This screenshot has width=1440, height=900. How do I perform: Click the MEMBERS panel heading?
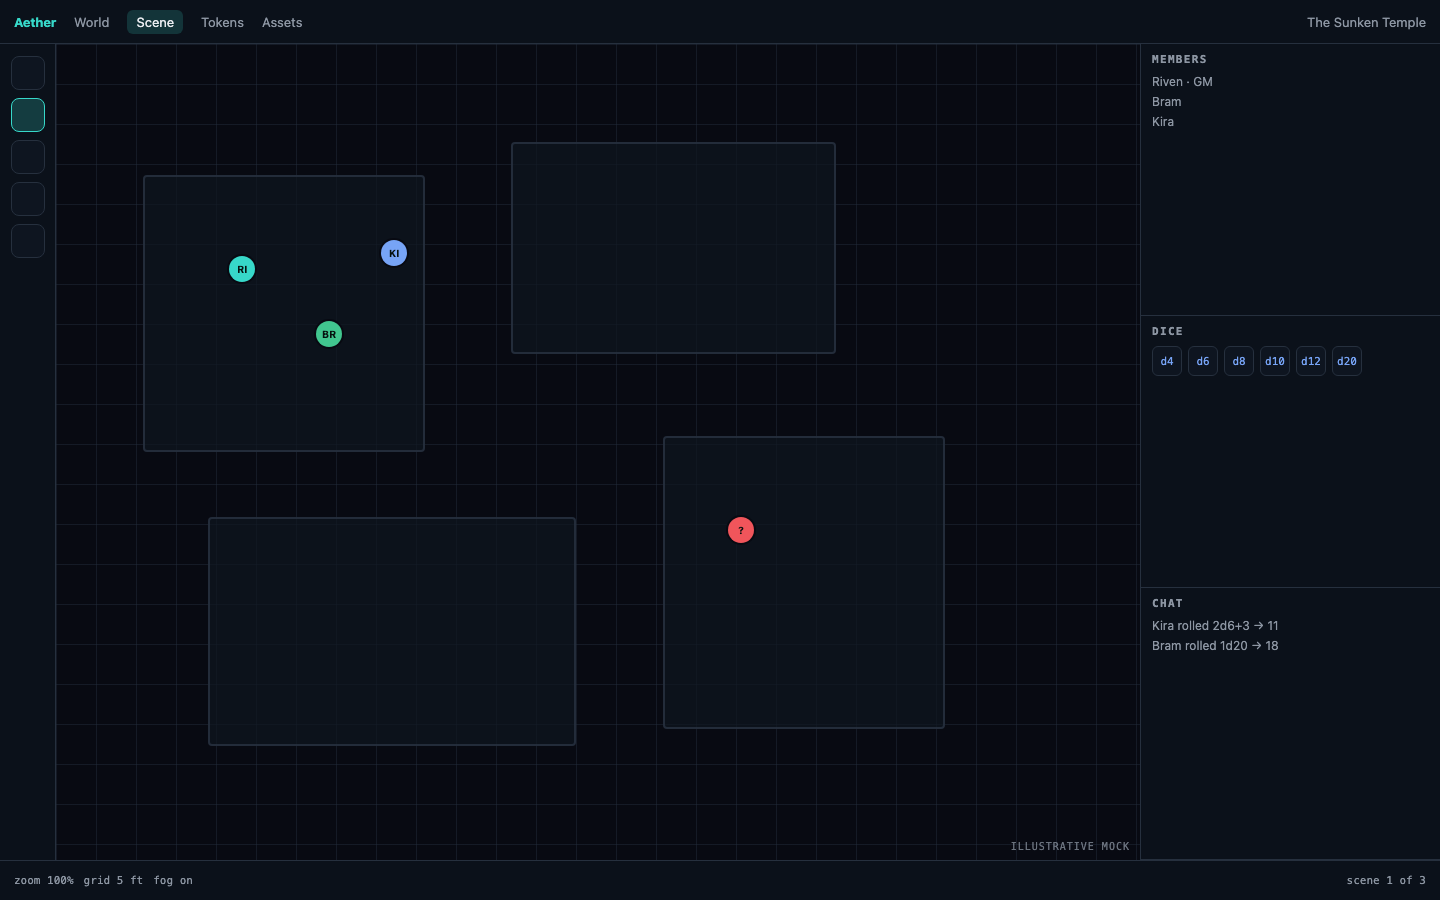tap(1179, 59)
